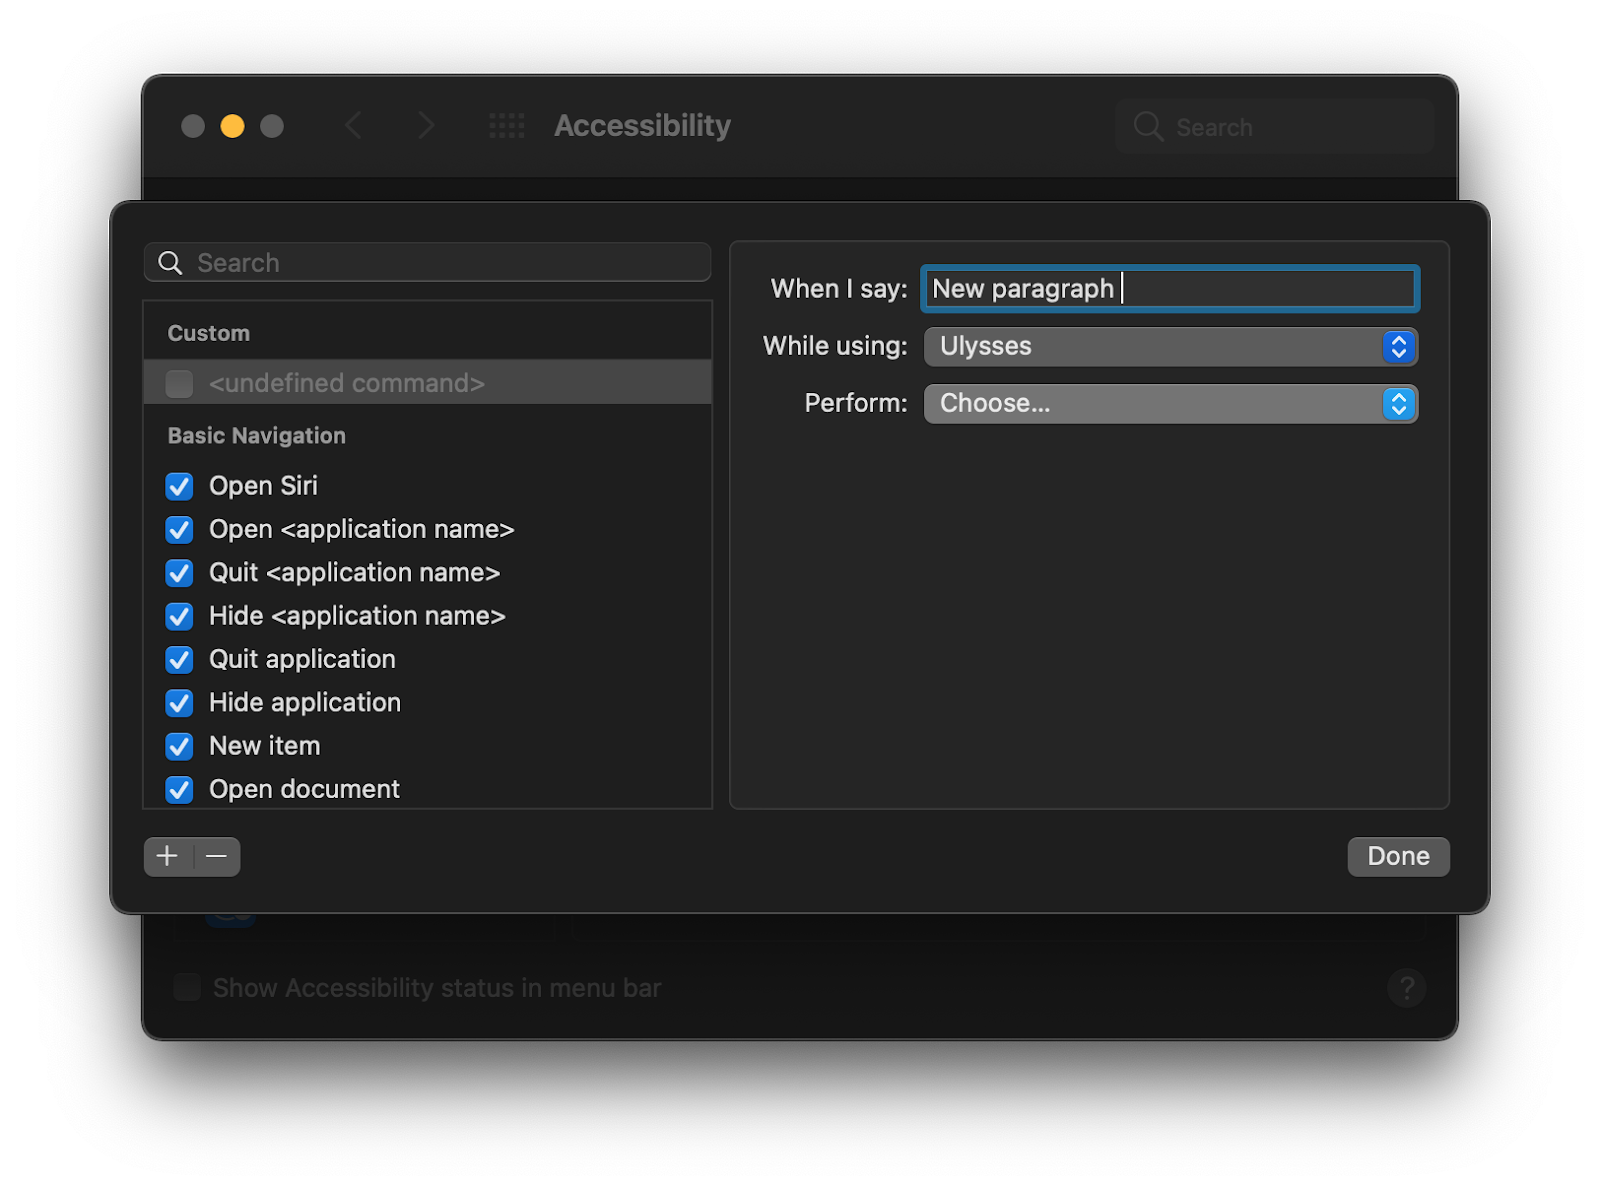Click the remove command minus button
The width and height of the screenshot is (1600, 1186).
click(216, 856)
